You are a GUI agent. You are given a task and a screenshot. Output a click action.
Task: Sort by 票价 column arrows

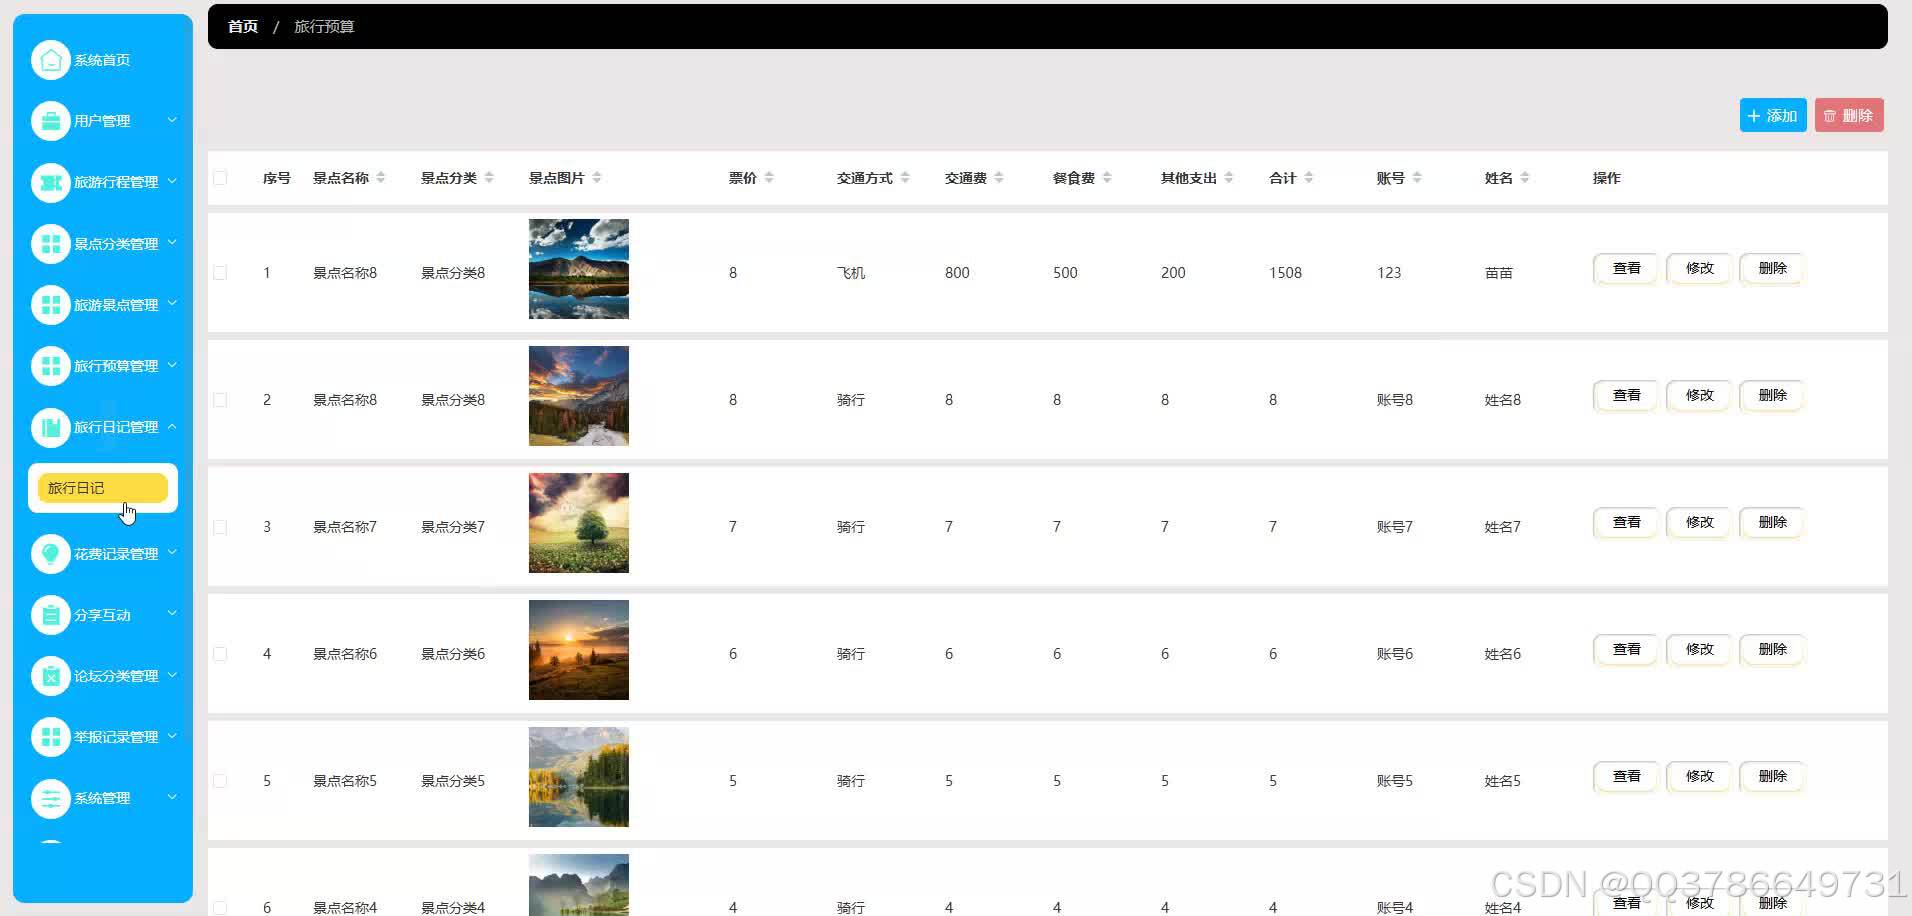[x=769, y=178]
